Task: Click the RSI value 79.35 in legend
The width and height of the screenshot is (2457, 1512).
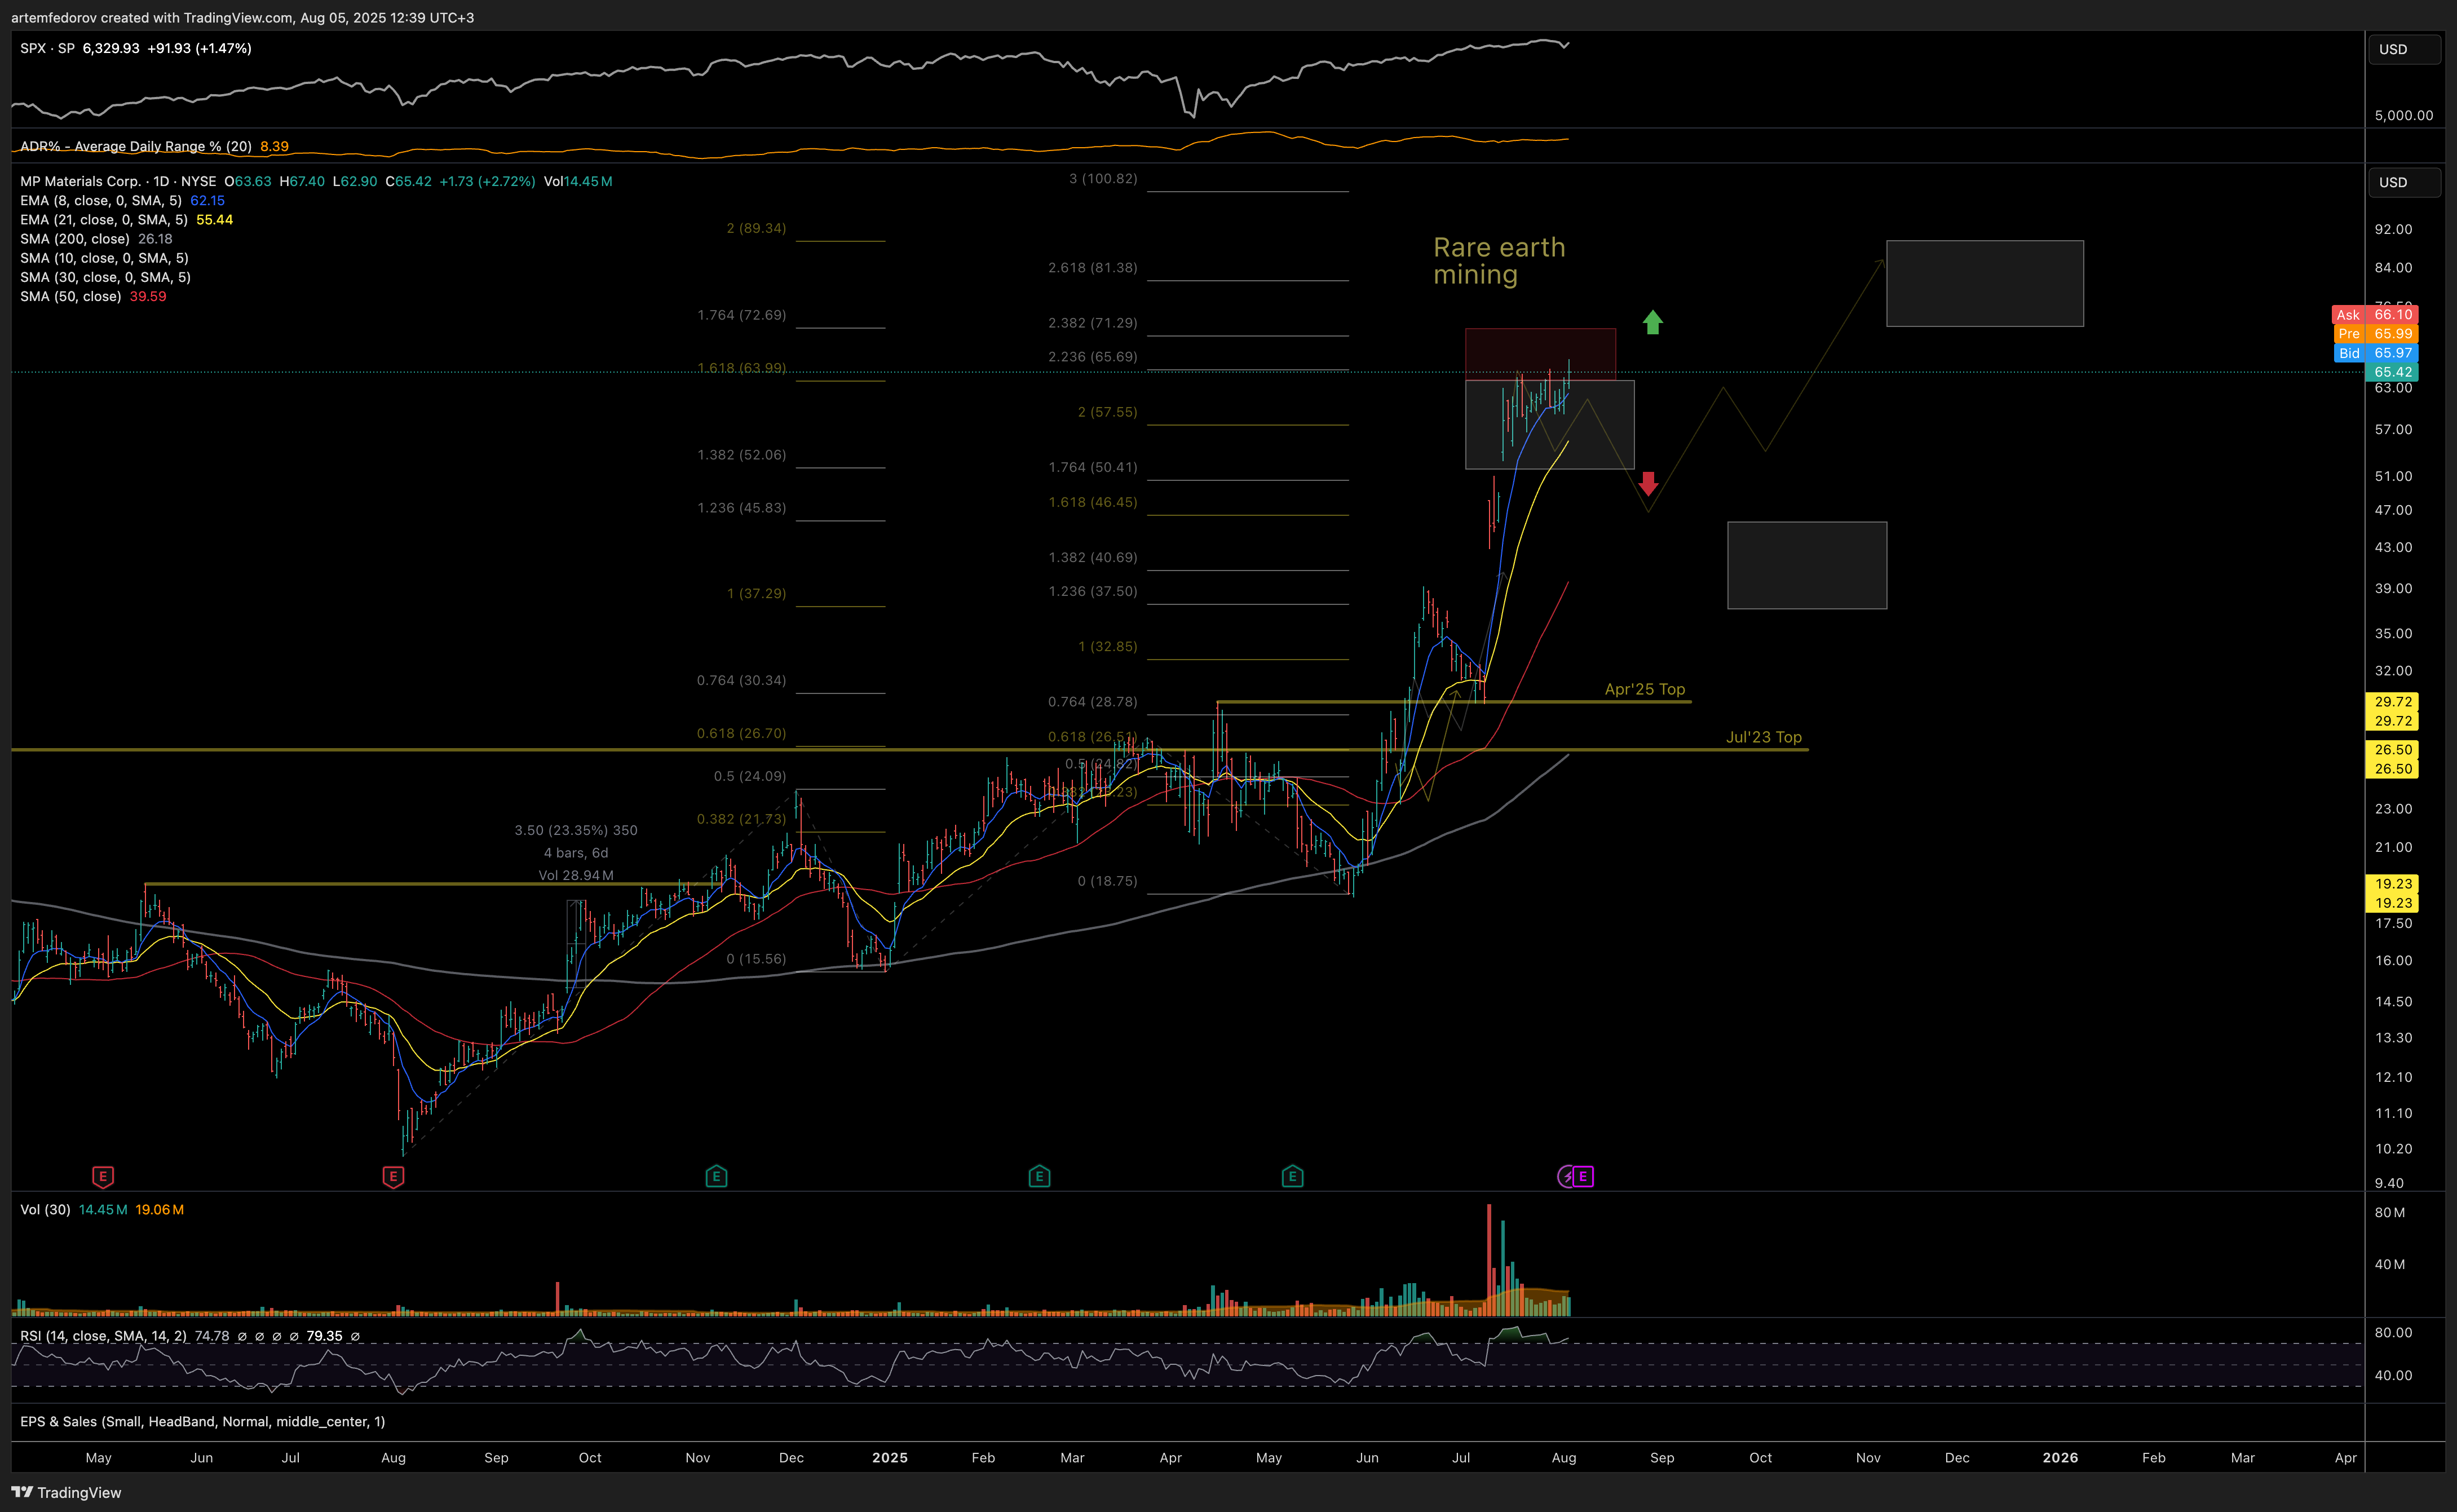Action: point(324,1336)
